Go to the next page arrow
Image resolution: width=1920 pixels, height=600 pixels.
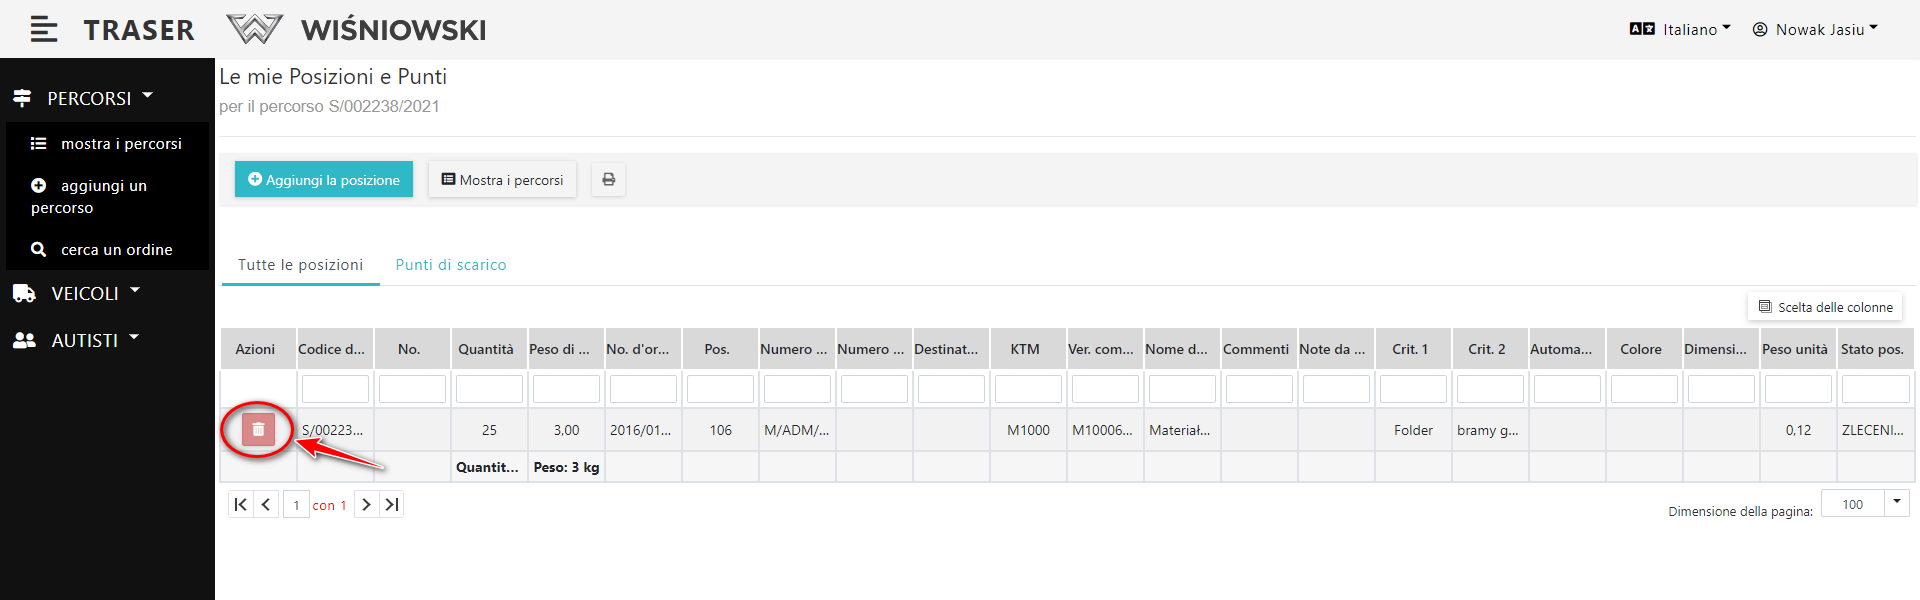[x=366, y=505]
